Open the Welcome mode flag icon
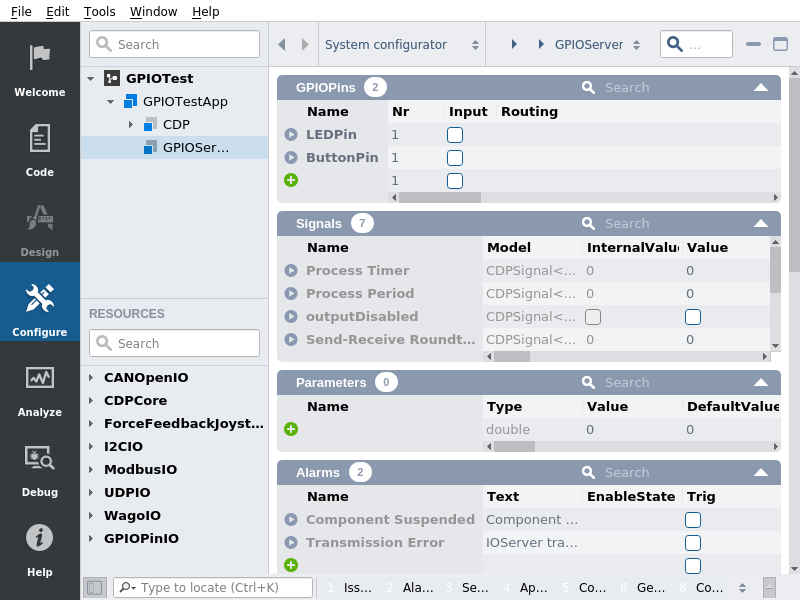Viewport: 800px width, 600px height. coord(39,56)
